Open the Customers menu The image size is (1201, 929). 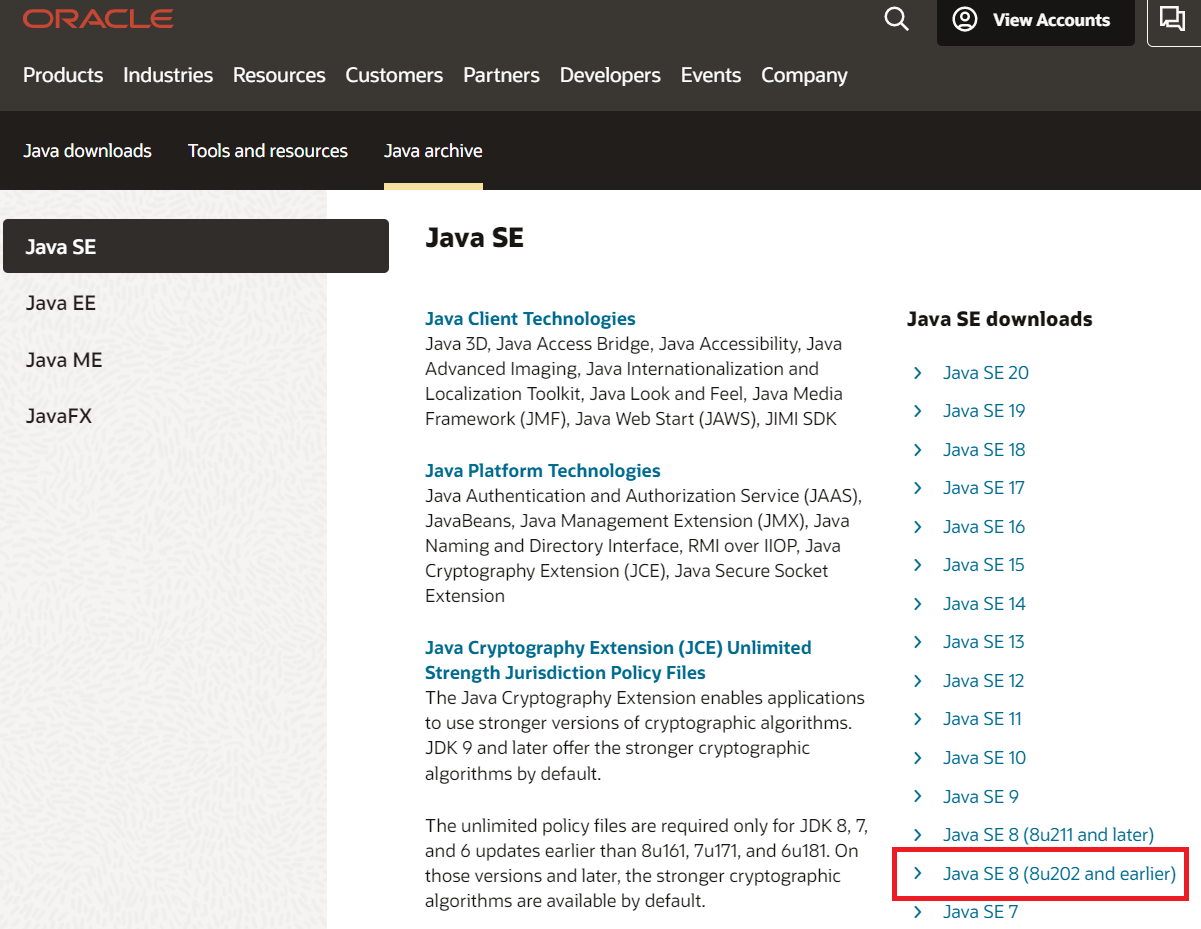click(394, 75)
